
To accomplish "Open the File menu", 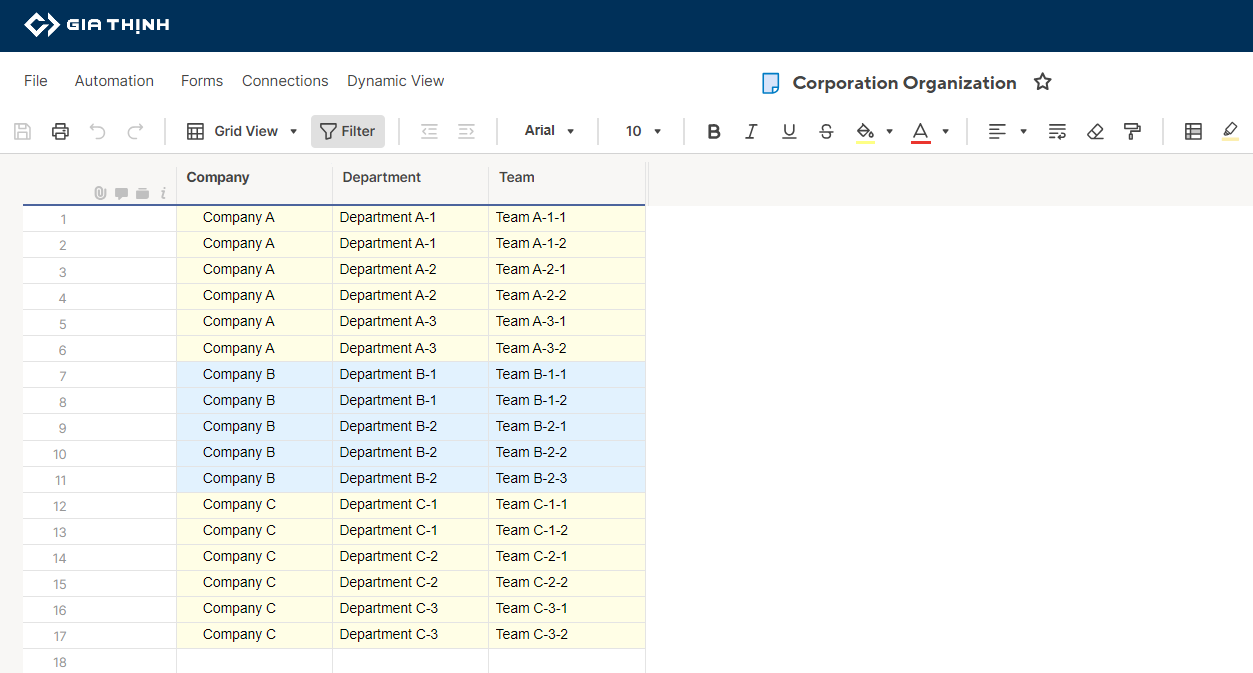I will (x=36, y=81).
